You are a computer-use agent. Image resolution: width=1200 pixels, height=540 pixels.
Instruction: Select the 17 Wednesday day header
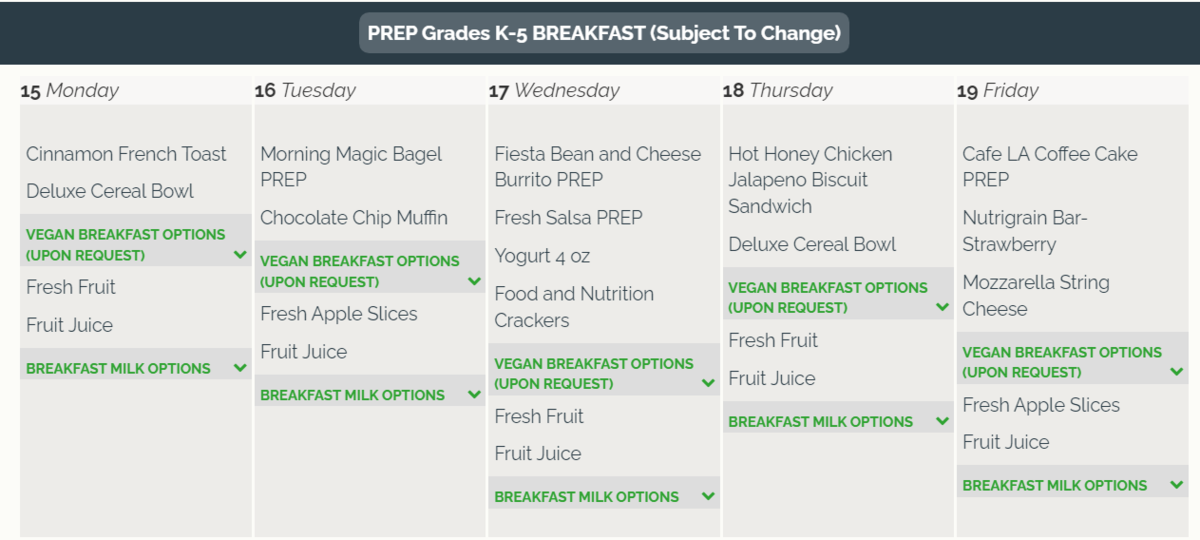pyautogui.click(x=555, y=90)
